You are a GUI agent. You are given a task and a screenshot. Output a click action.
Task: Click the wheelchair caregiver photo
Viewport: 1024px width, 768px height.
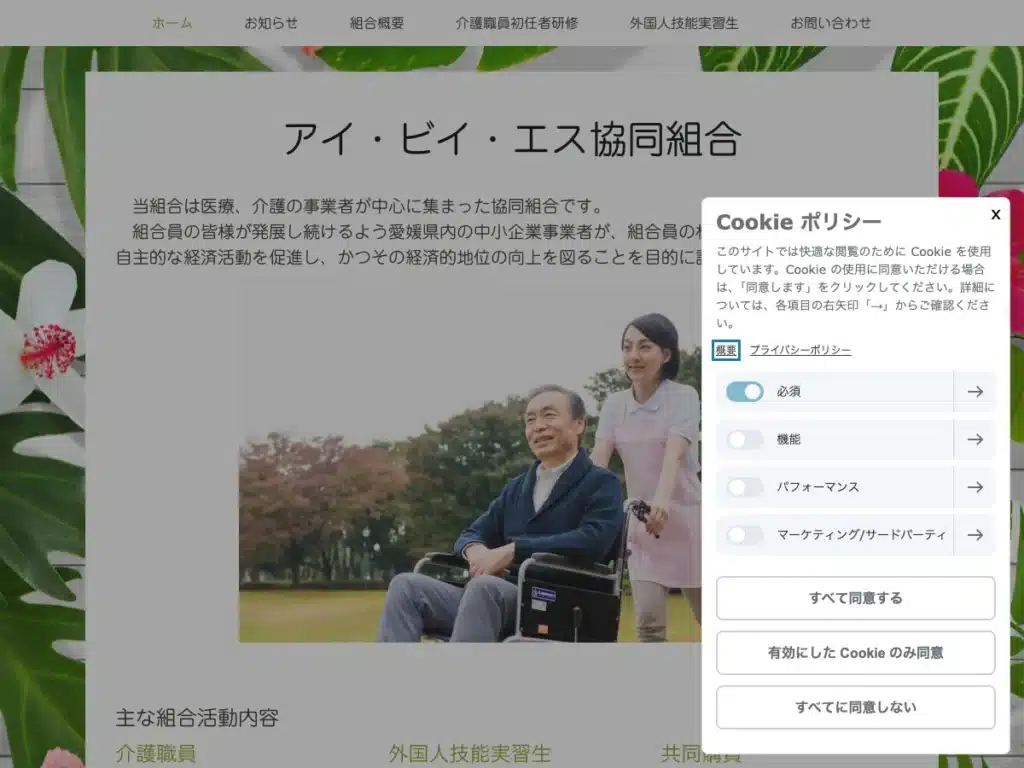[x=470, y=462]
